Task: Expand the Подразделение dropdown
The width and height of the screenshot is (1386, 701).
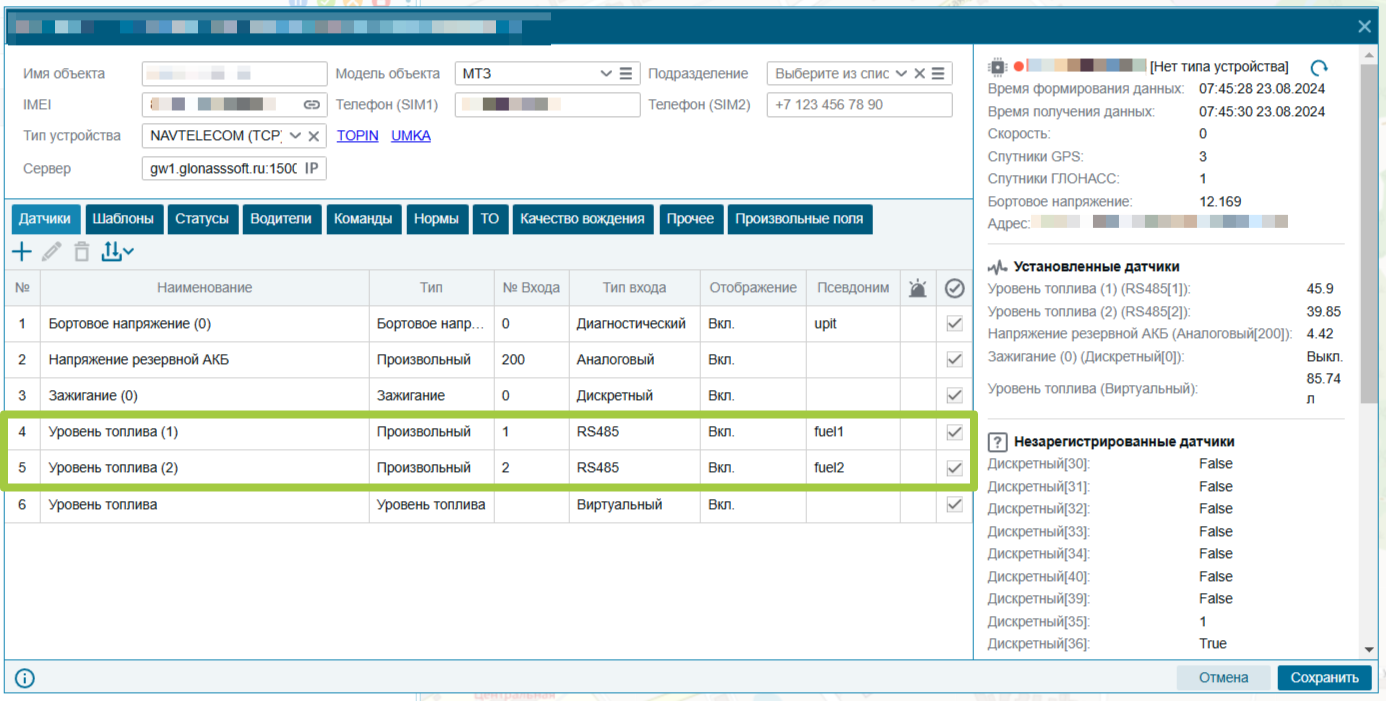Action: point(901,73)
